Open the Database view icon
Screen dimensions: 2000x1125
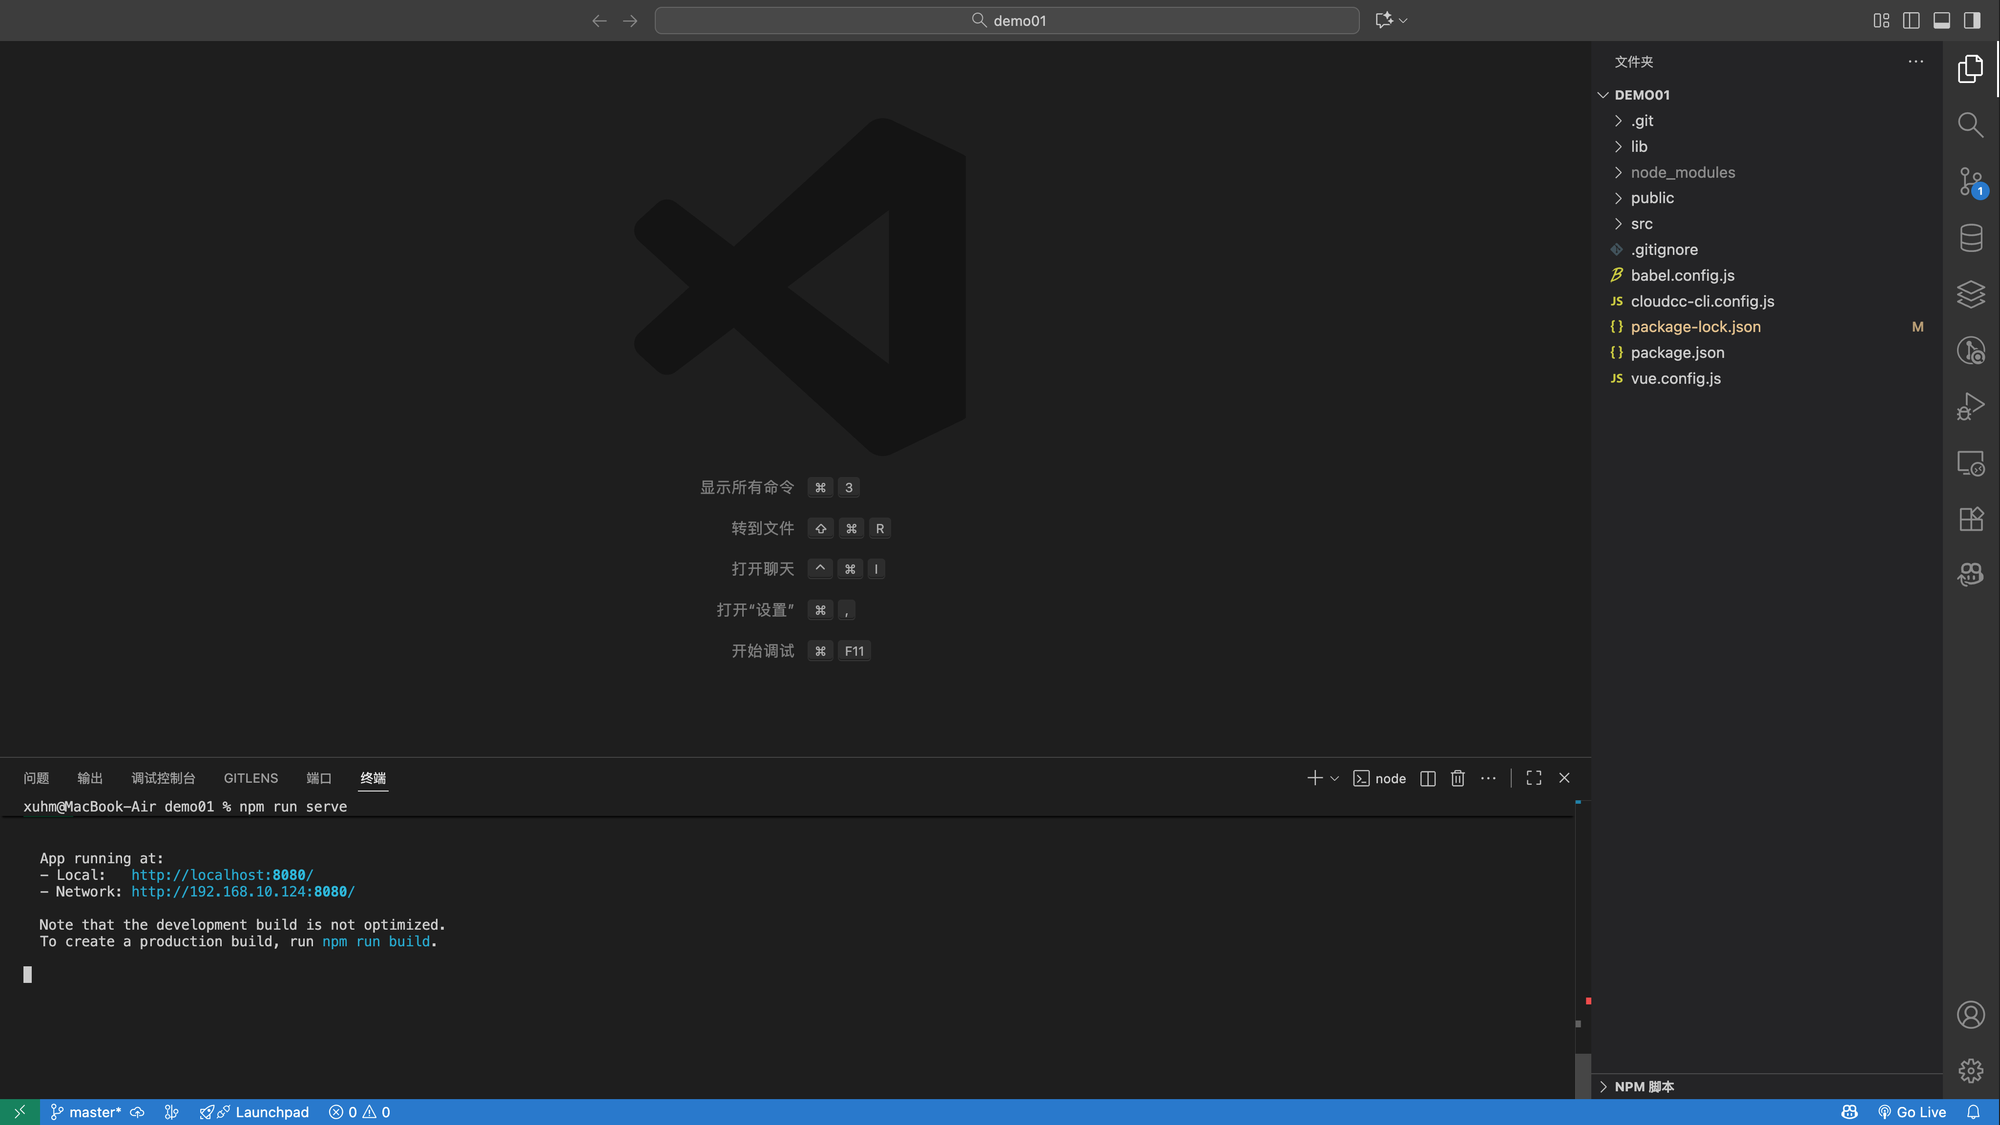(1970, 238)
